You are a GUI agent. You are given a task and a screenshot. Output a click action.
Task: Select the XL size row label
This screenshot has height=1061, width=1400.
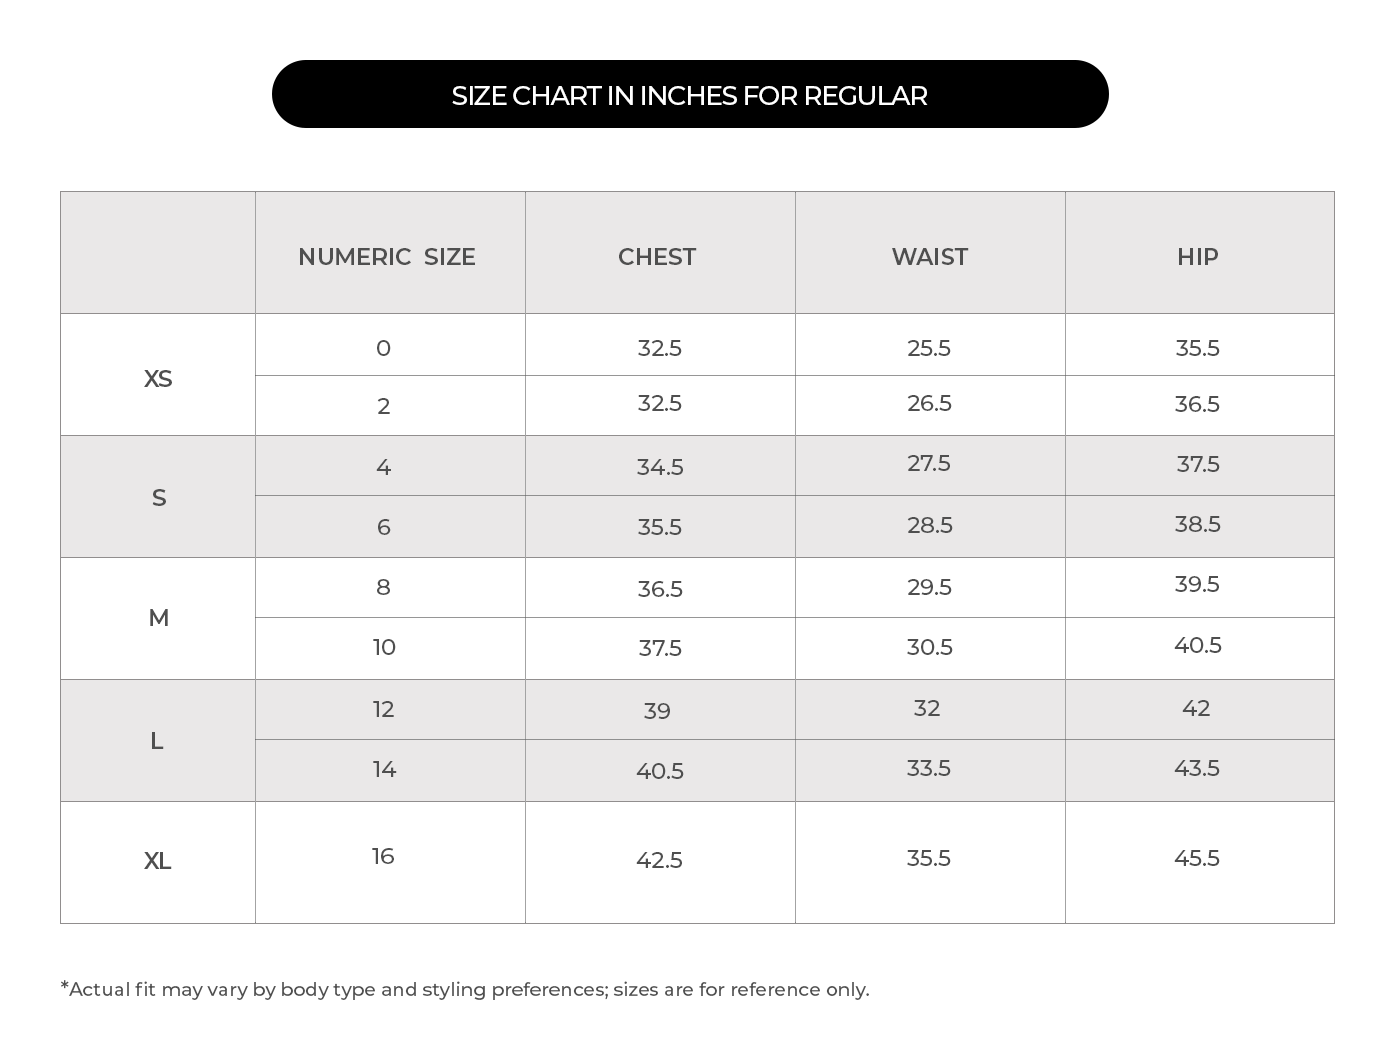158,861
